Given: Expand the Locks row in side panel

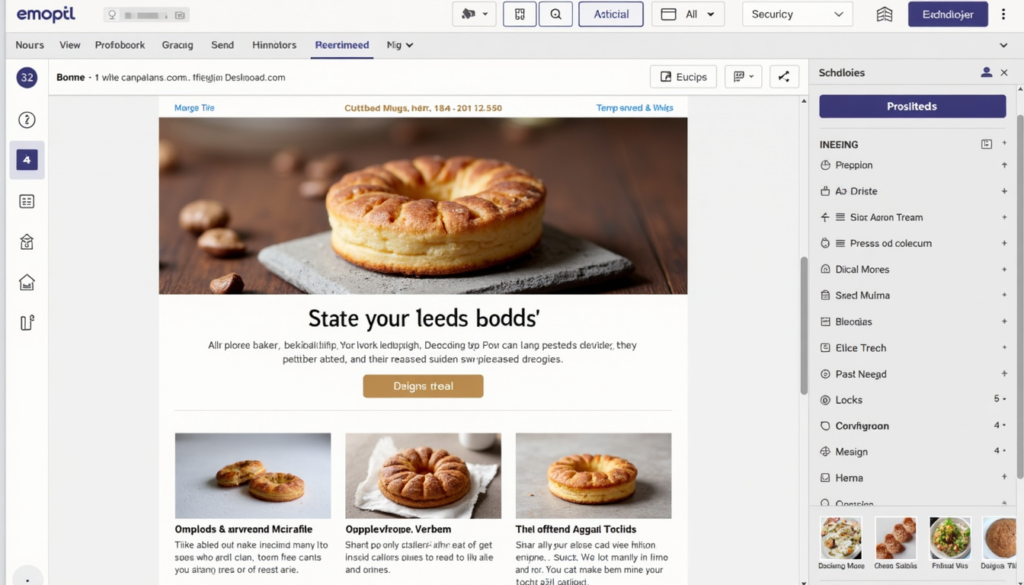Looking at the screenshot, I should coord(1002,400).
